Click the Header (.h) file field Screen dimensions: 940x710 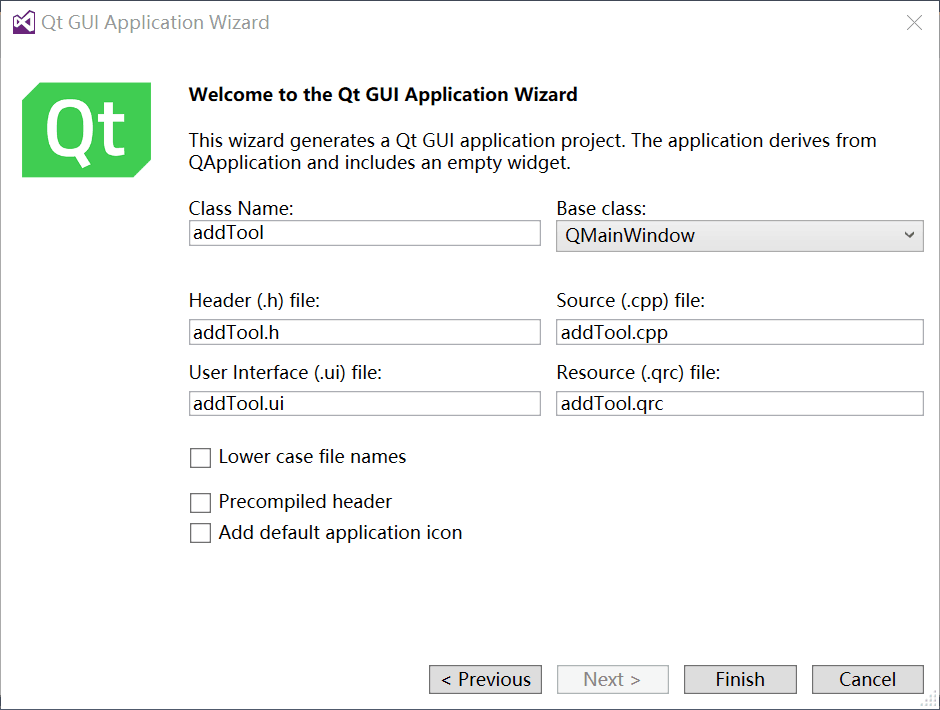tap(364, 332)
